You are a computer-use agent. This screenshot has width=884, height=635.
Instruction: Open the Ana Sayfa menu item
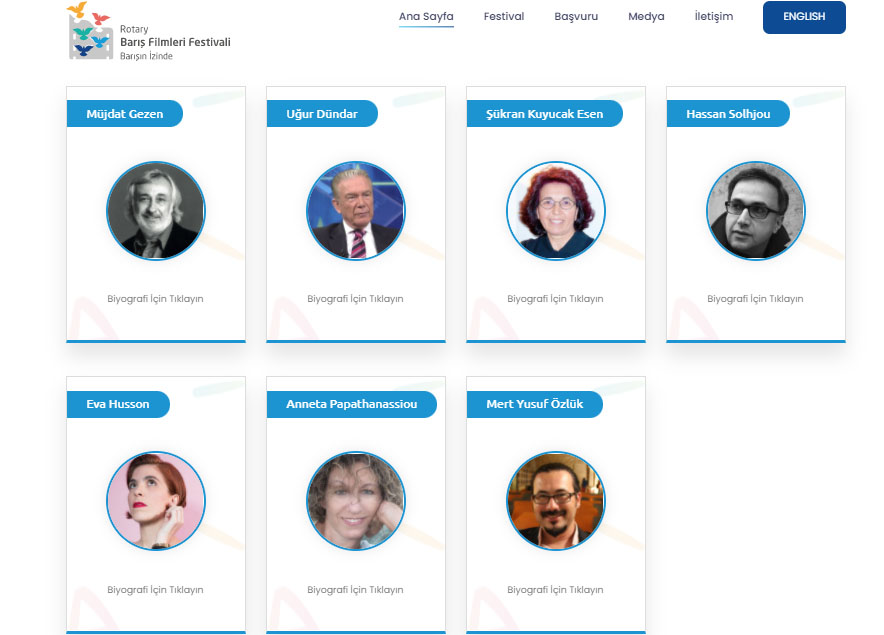coord(426,17)
